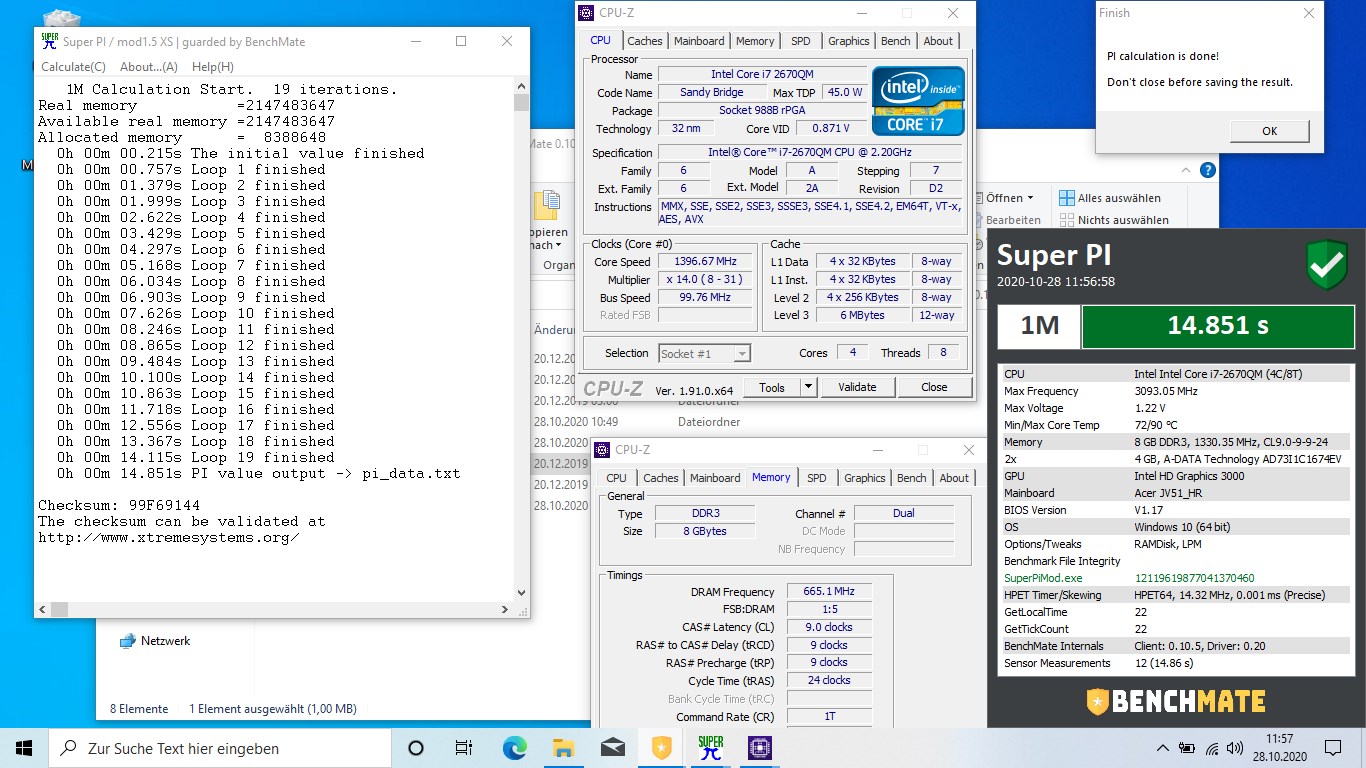Switch to Caches tab in upper CPU-Z
Screen dimensions: 1366x768
[645, 41]
